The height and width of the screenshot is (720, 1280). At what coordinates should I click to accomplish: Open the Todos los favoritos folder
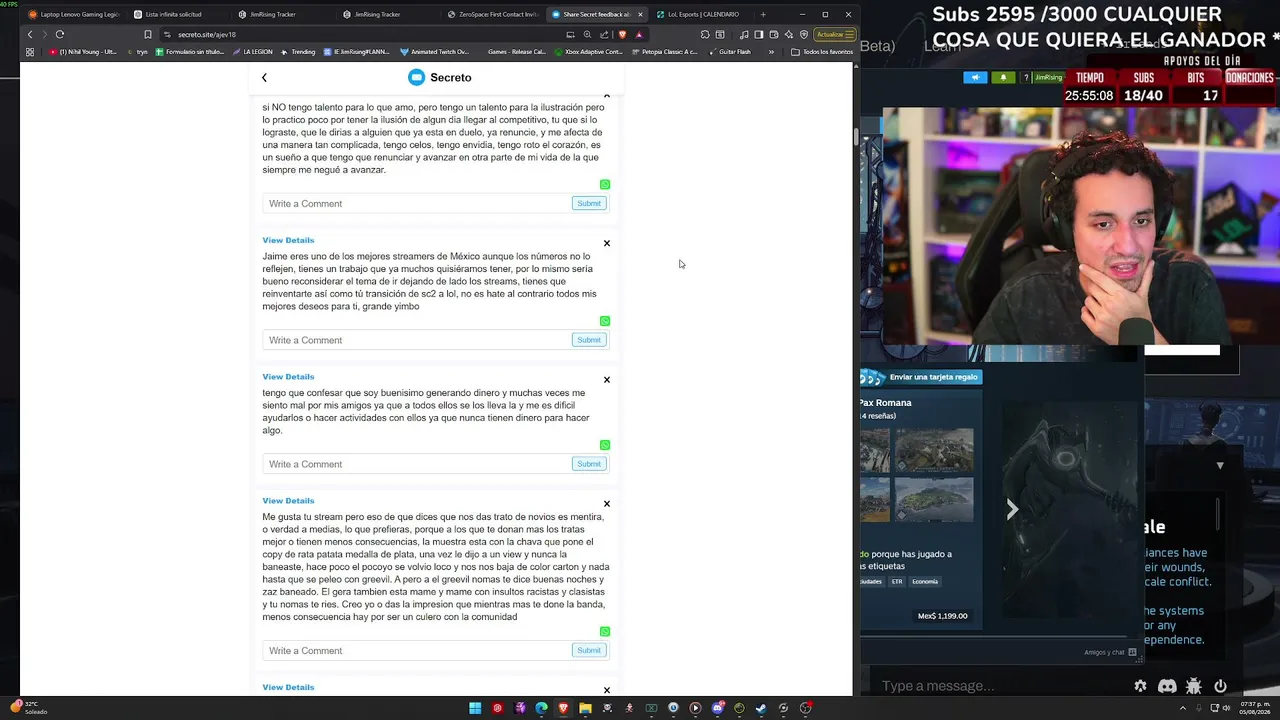click(x=822, y=52)
